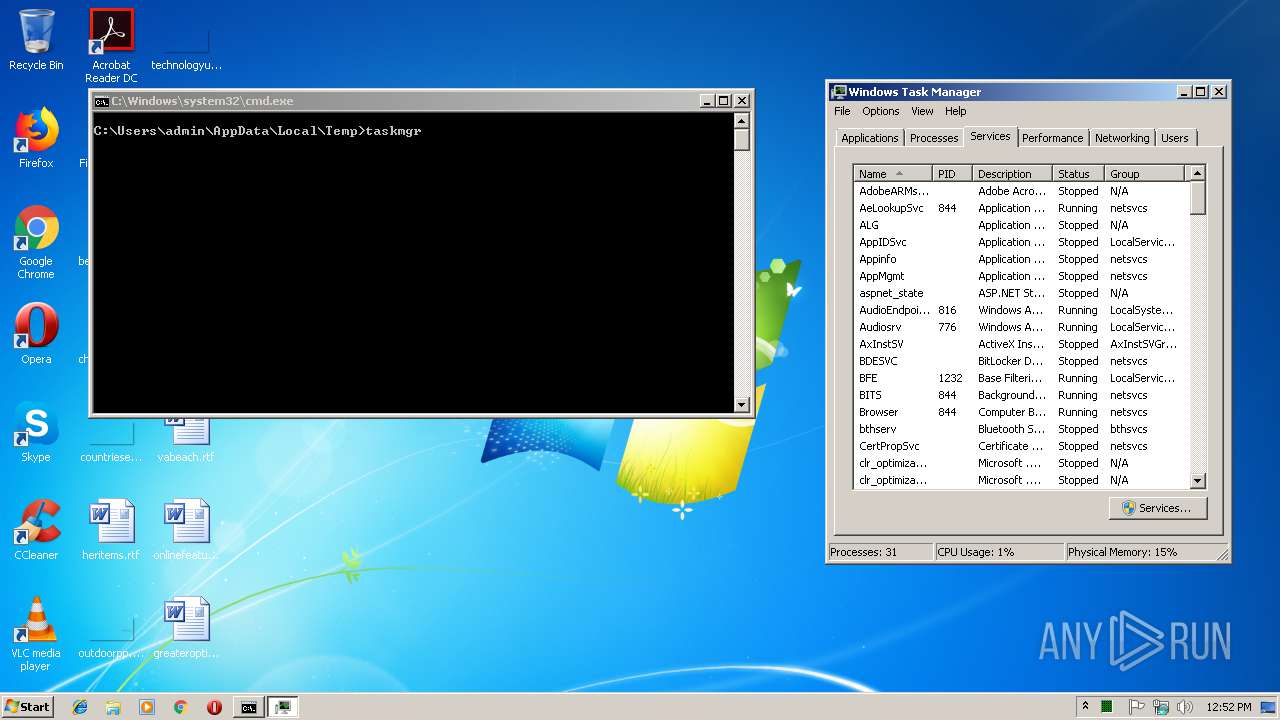Select the Audiosrv service row
This screenshot has height=720, width=1280.
1021,327
